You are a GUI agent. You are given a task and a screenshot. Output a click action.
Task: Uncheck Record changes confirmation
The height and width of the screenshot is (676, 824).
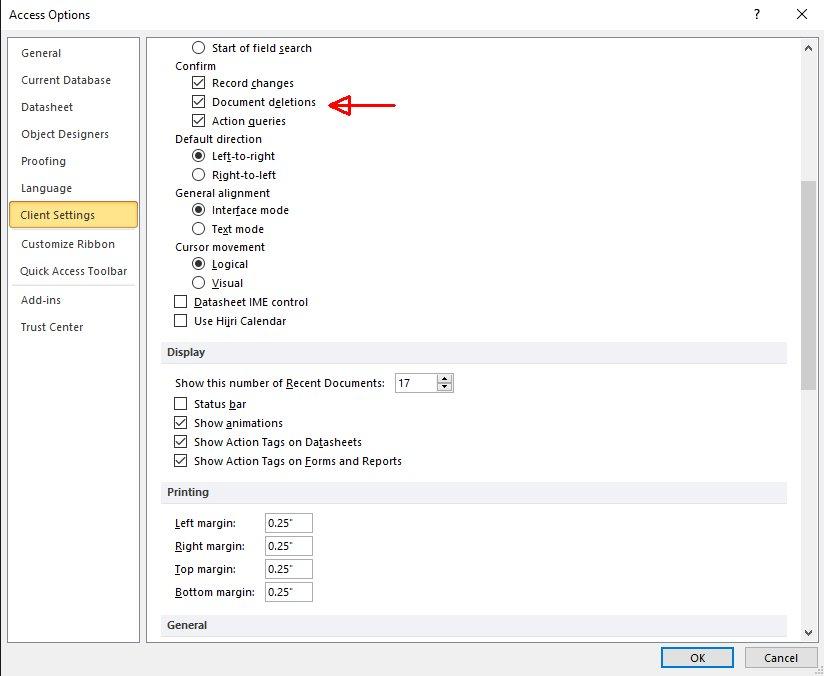tap(198, 83)
